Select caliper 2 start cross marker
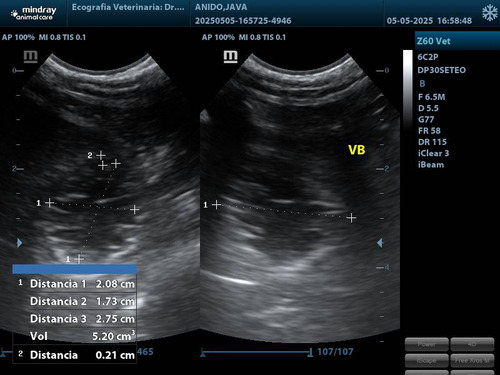The width and height of the screenshot is (500, 375). pos(101,155)
